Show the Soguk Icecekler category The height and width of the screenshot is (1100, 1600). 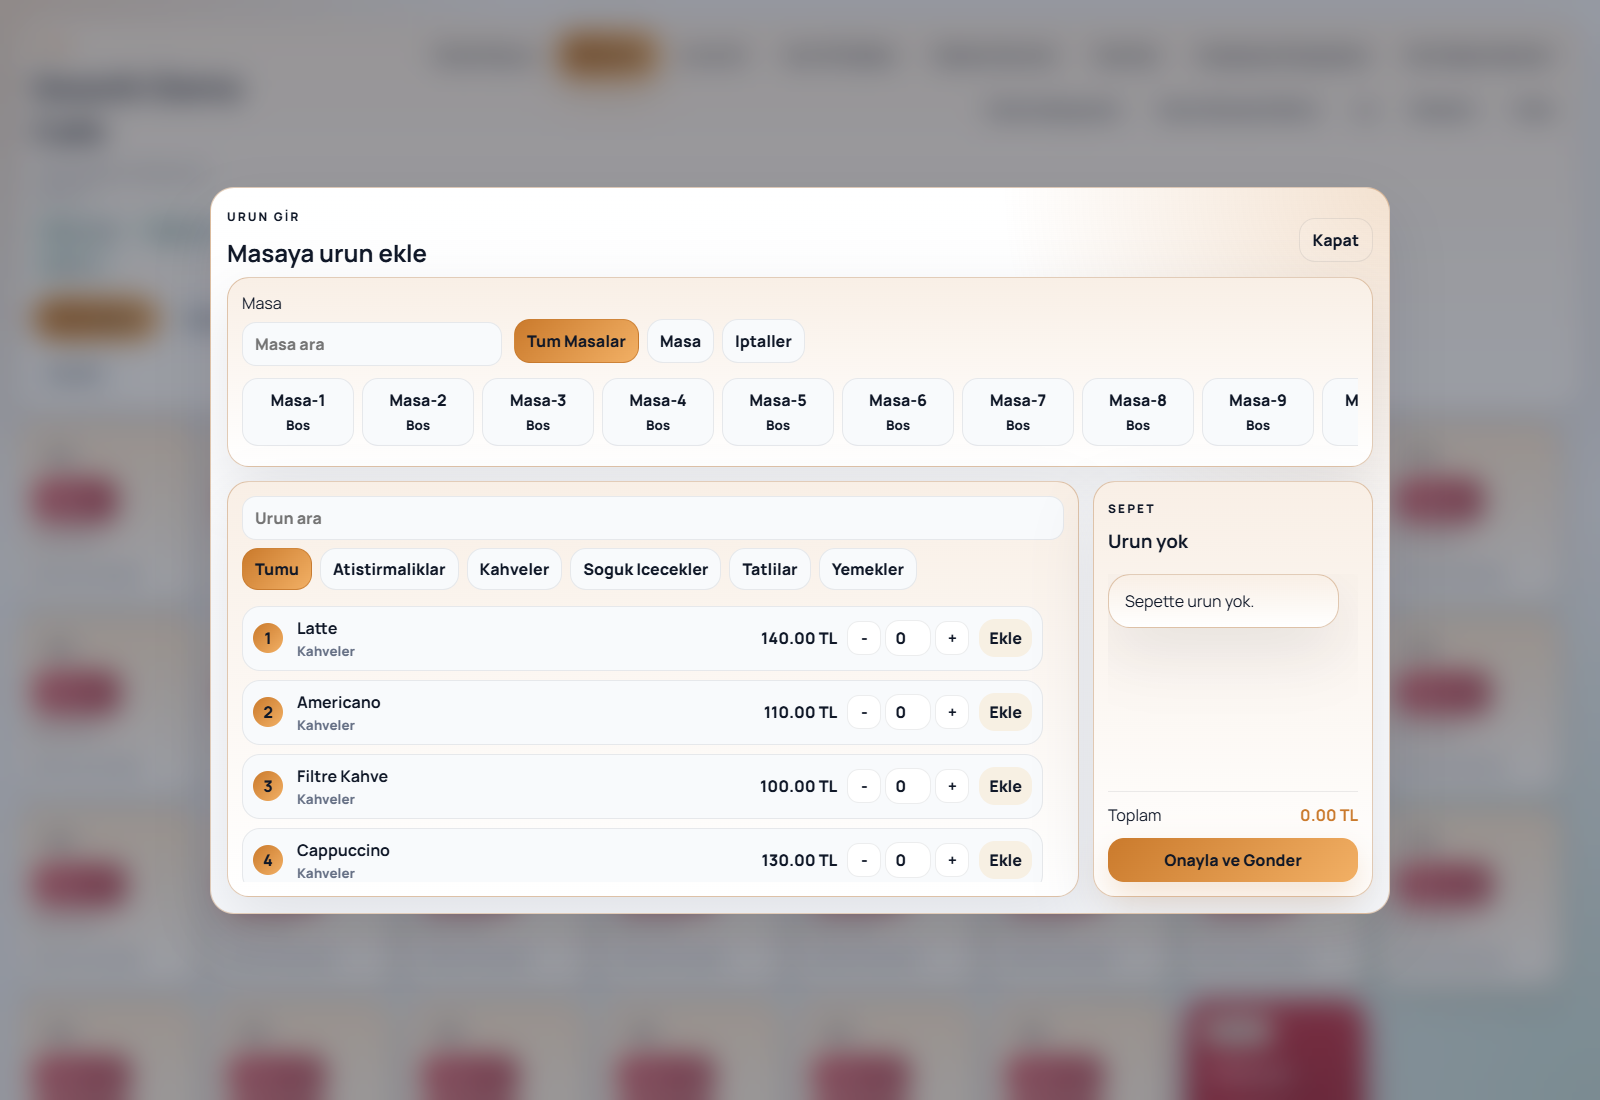point(645,569)
